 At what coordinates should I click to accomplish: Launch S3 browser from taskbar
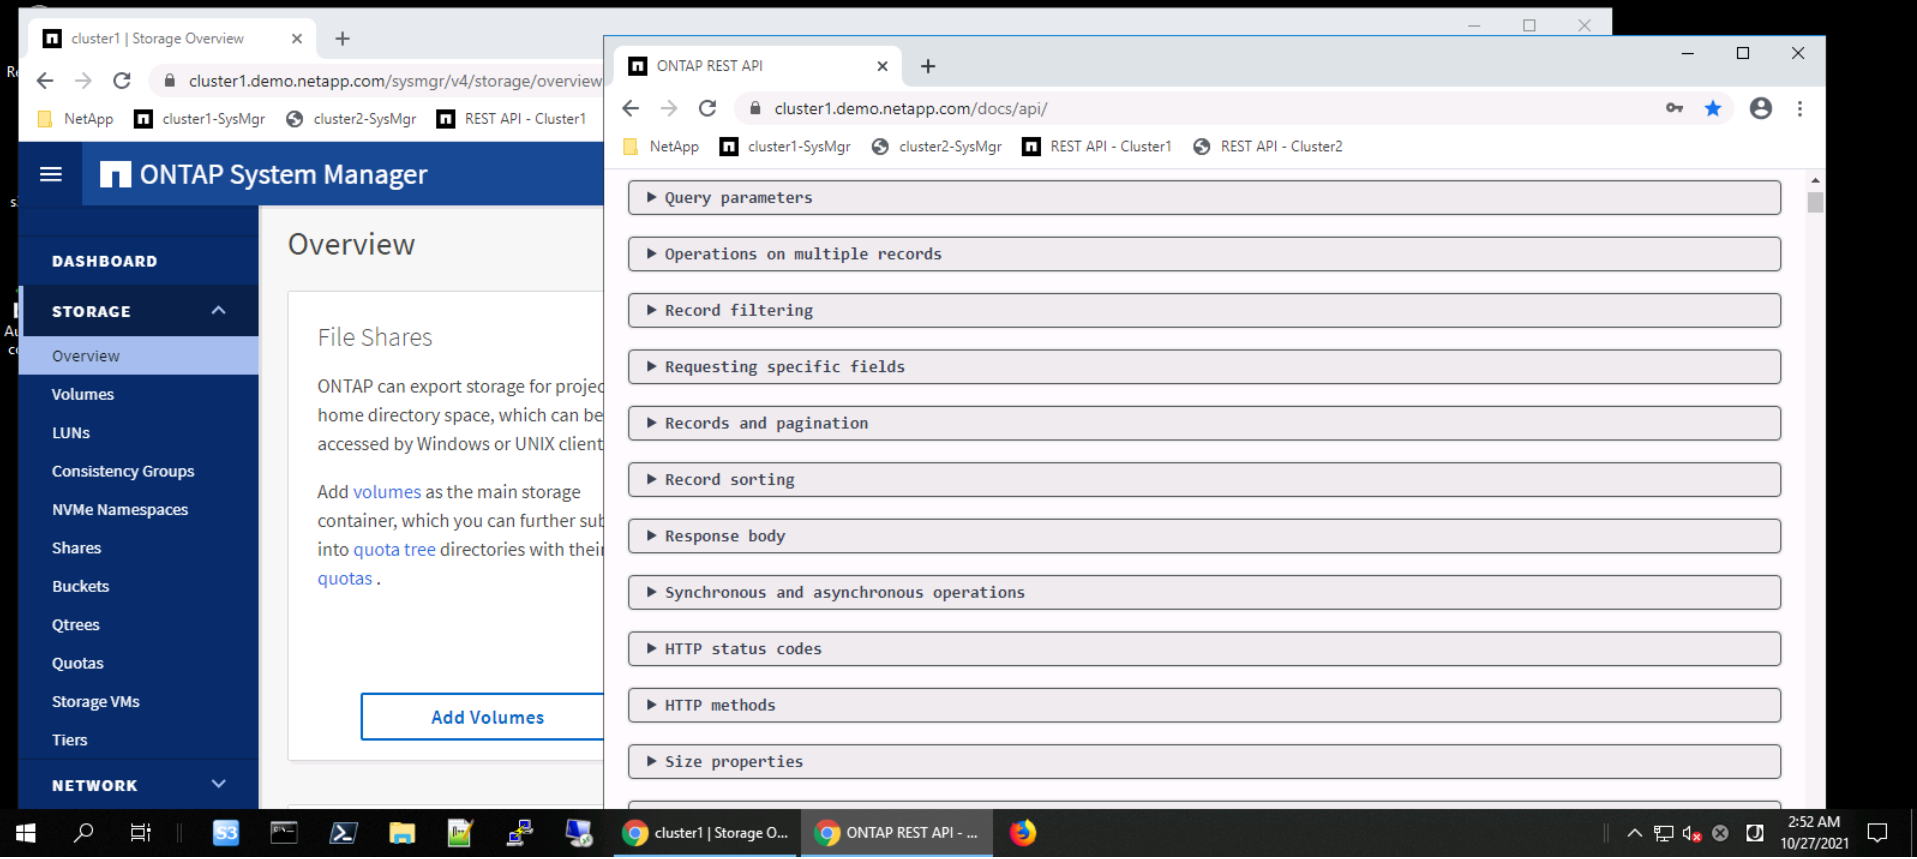226,832
